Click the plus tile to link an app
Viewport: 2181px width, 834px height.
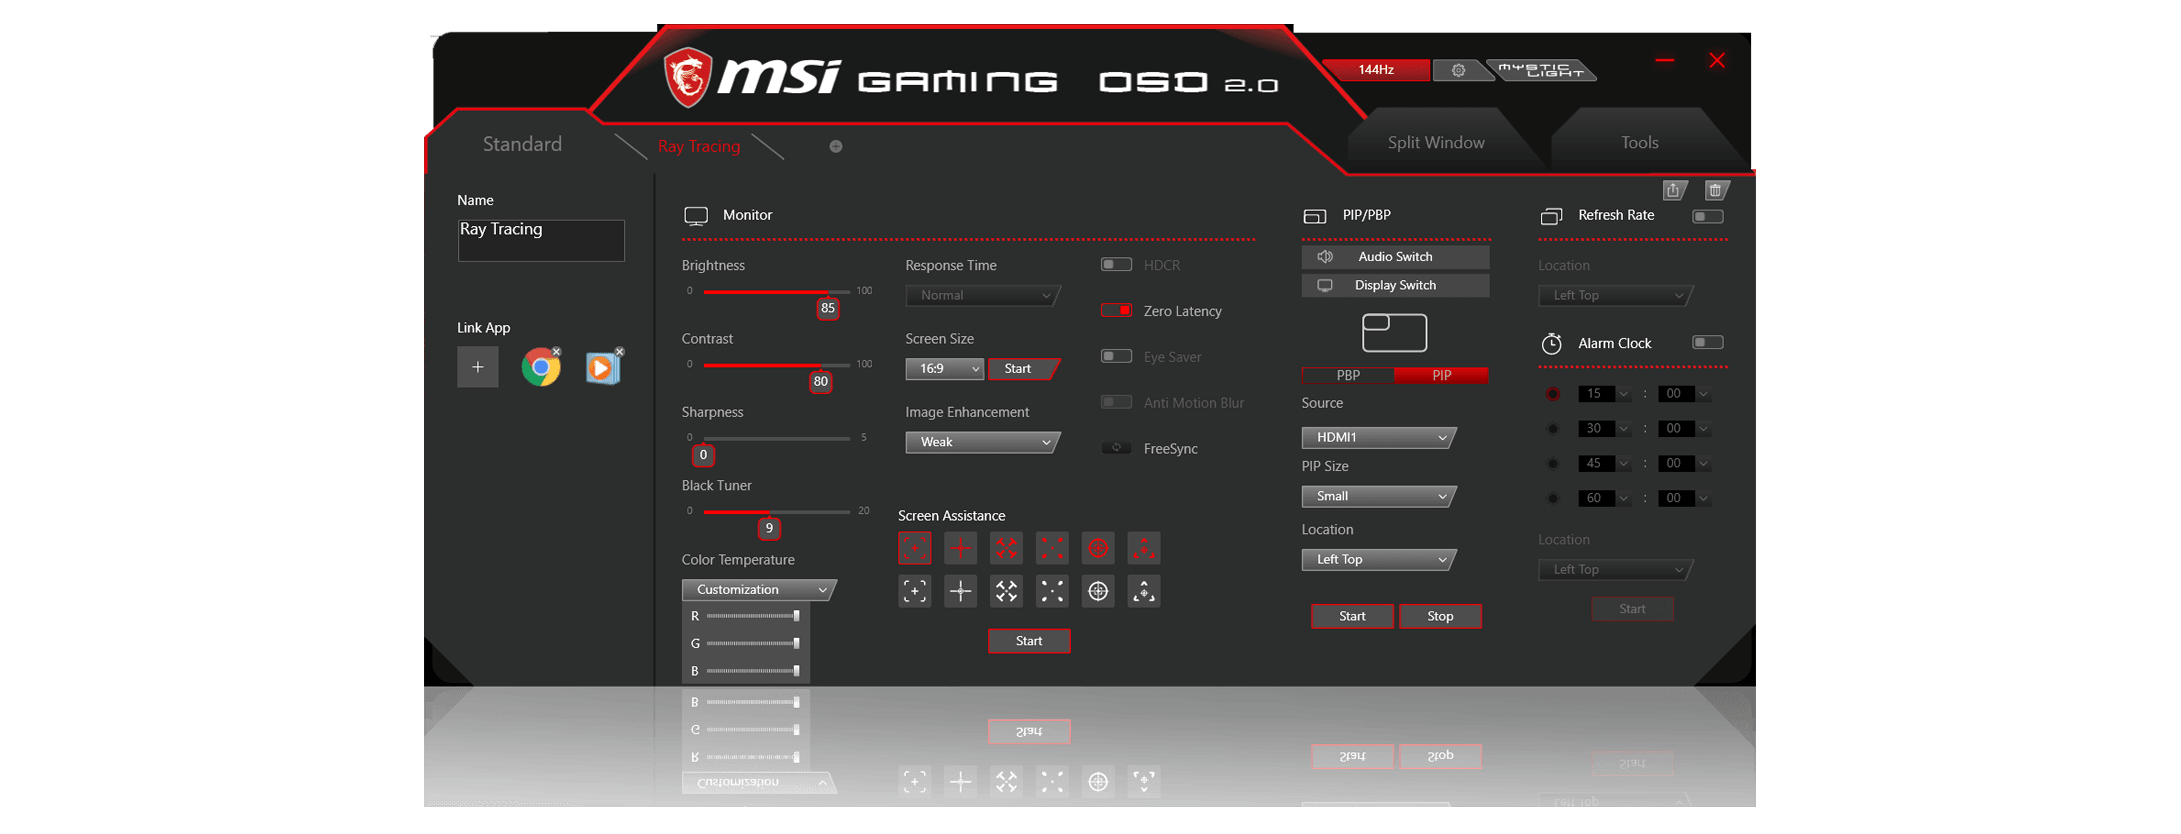tap(478, 367)
